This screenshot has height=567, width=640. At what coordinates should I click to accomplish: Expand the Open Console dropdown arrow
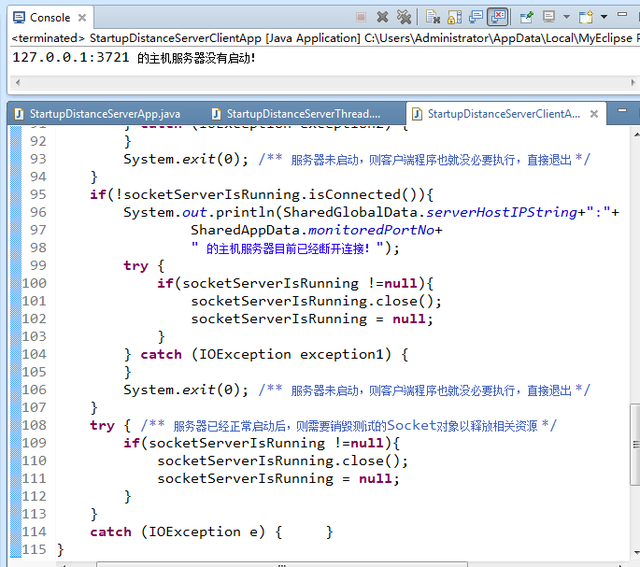pyautogui.click(x=604, y=17)
